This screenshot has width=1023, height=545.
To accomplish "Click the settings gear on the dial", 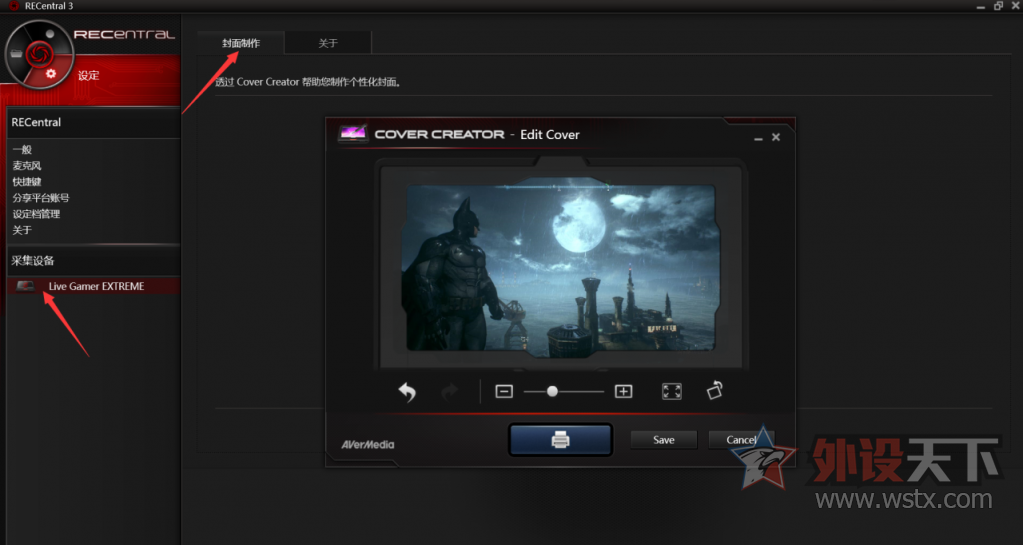I will click(51, 74).
